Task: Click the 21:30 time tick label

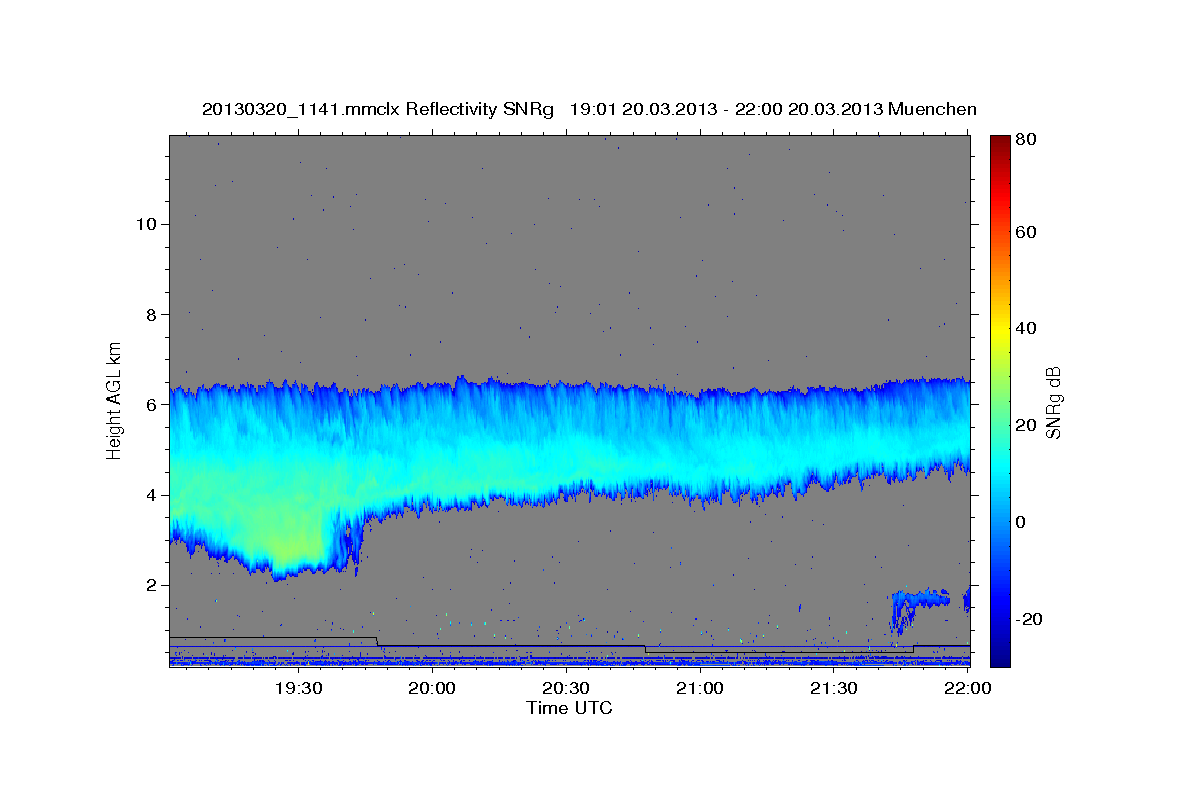Action: pyautogui.click(x=834, y=688)
